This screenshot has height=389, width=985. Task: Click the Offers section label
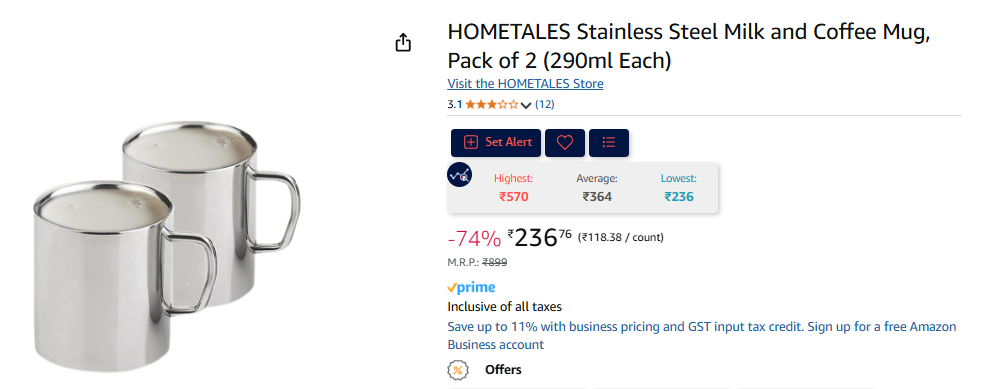click(x=503, y=370)
